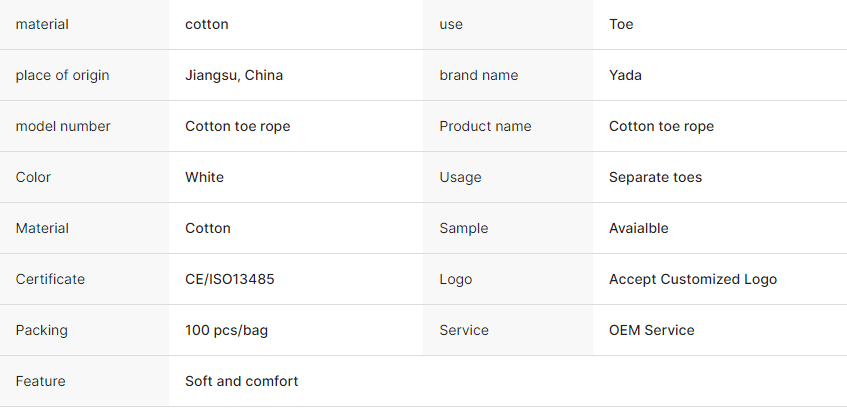Image resolution: width=847 pixels, height=408 pixels.
Task: Select the '100 pcs/bag' packing value
Action: tap(226, 330)
